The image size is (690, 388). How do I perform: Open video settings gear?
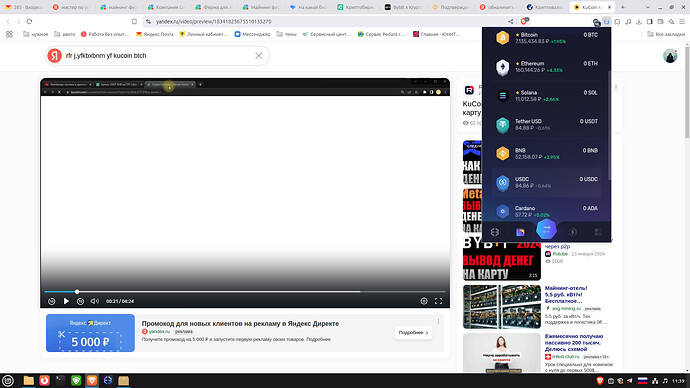click(424, 301)
